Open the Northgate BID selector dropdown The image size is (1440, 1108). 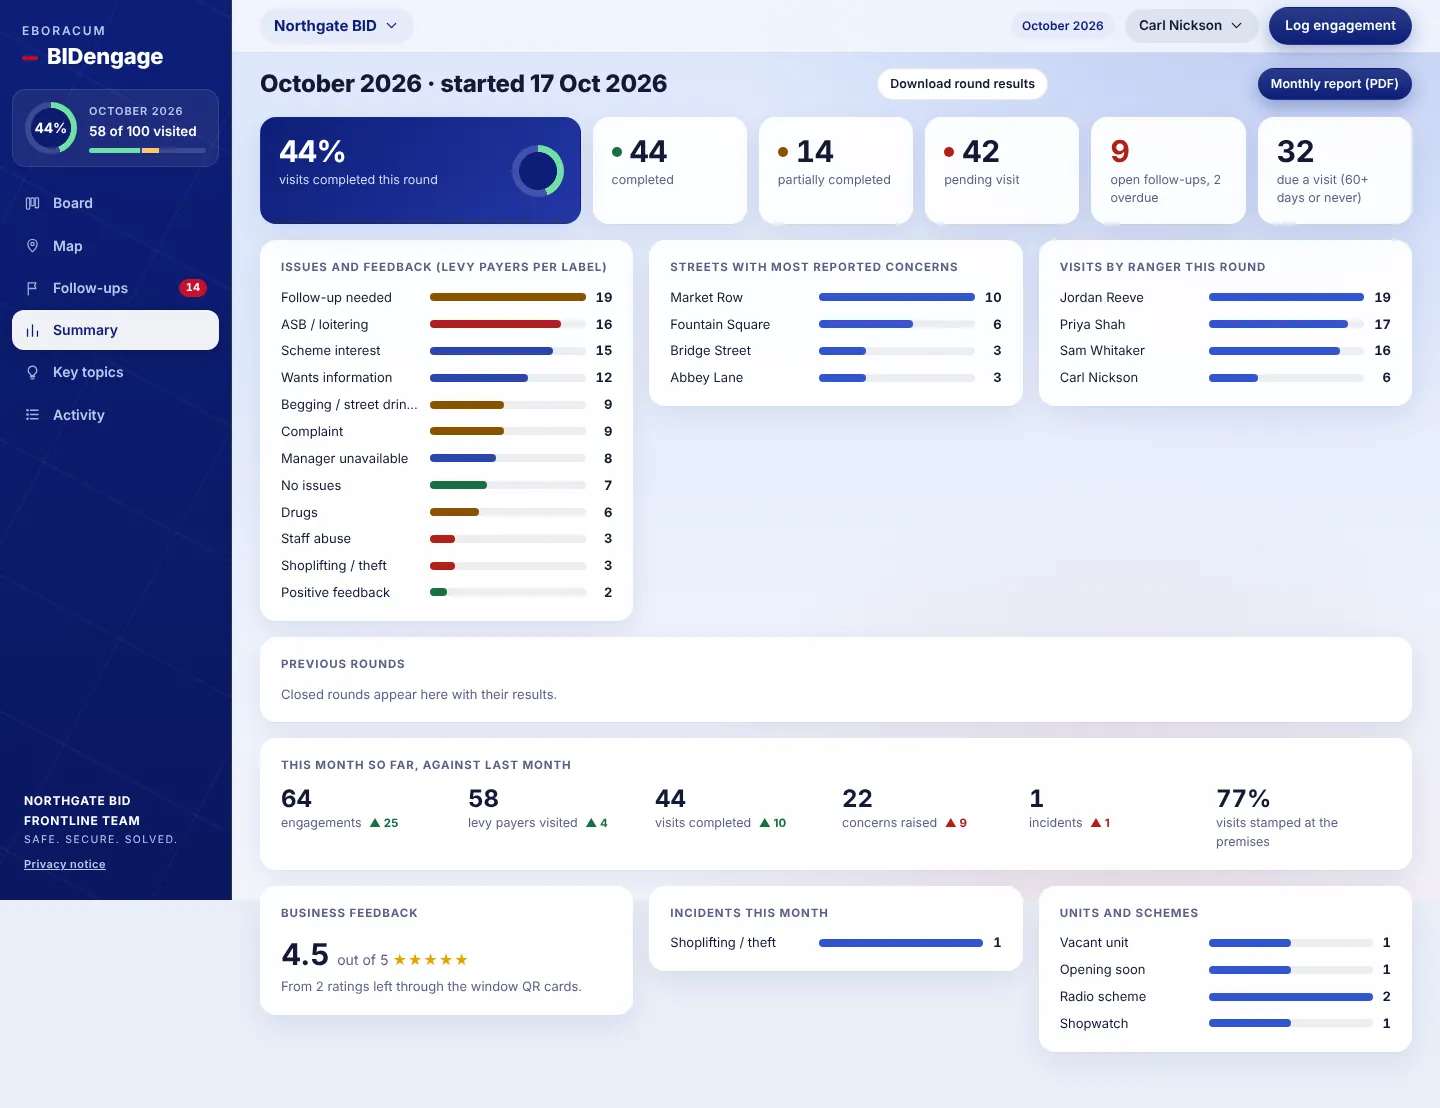336,26
